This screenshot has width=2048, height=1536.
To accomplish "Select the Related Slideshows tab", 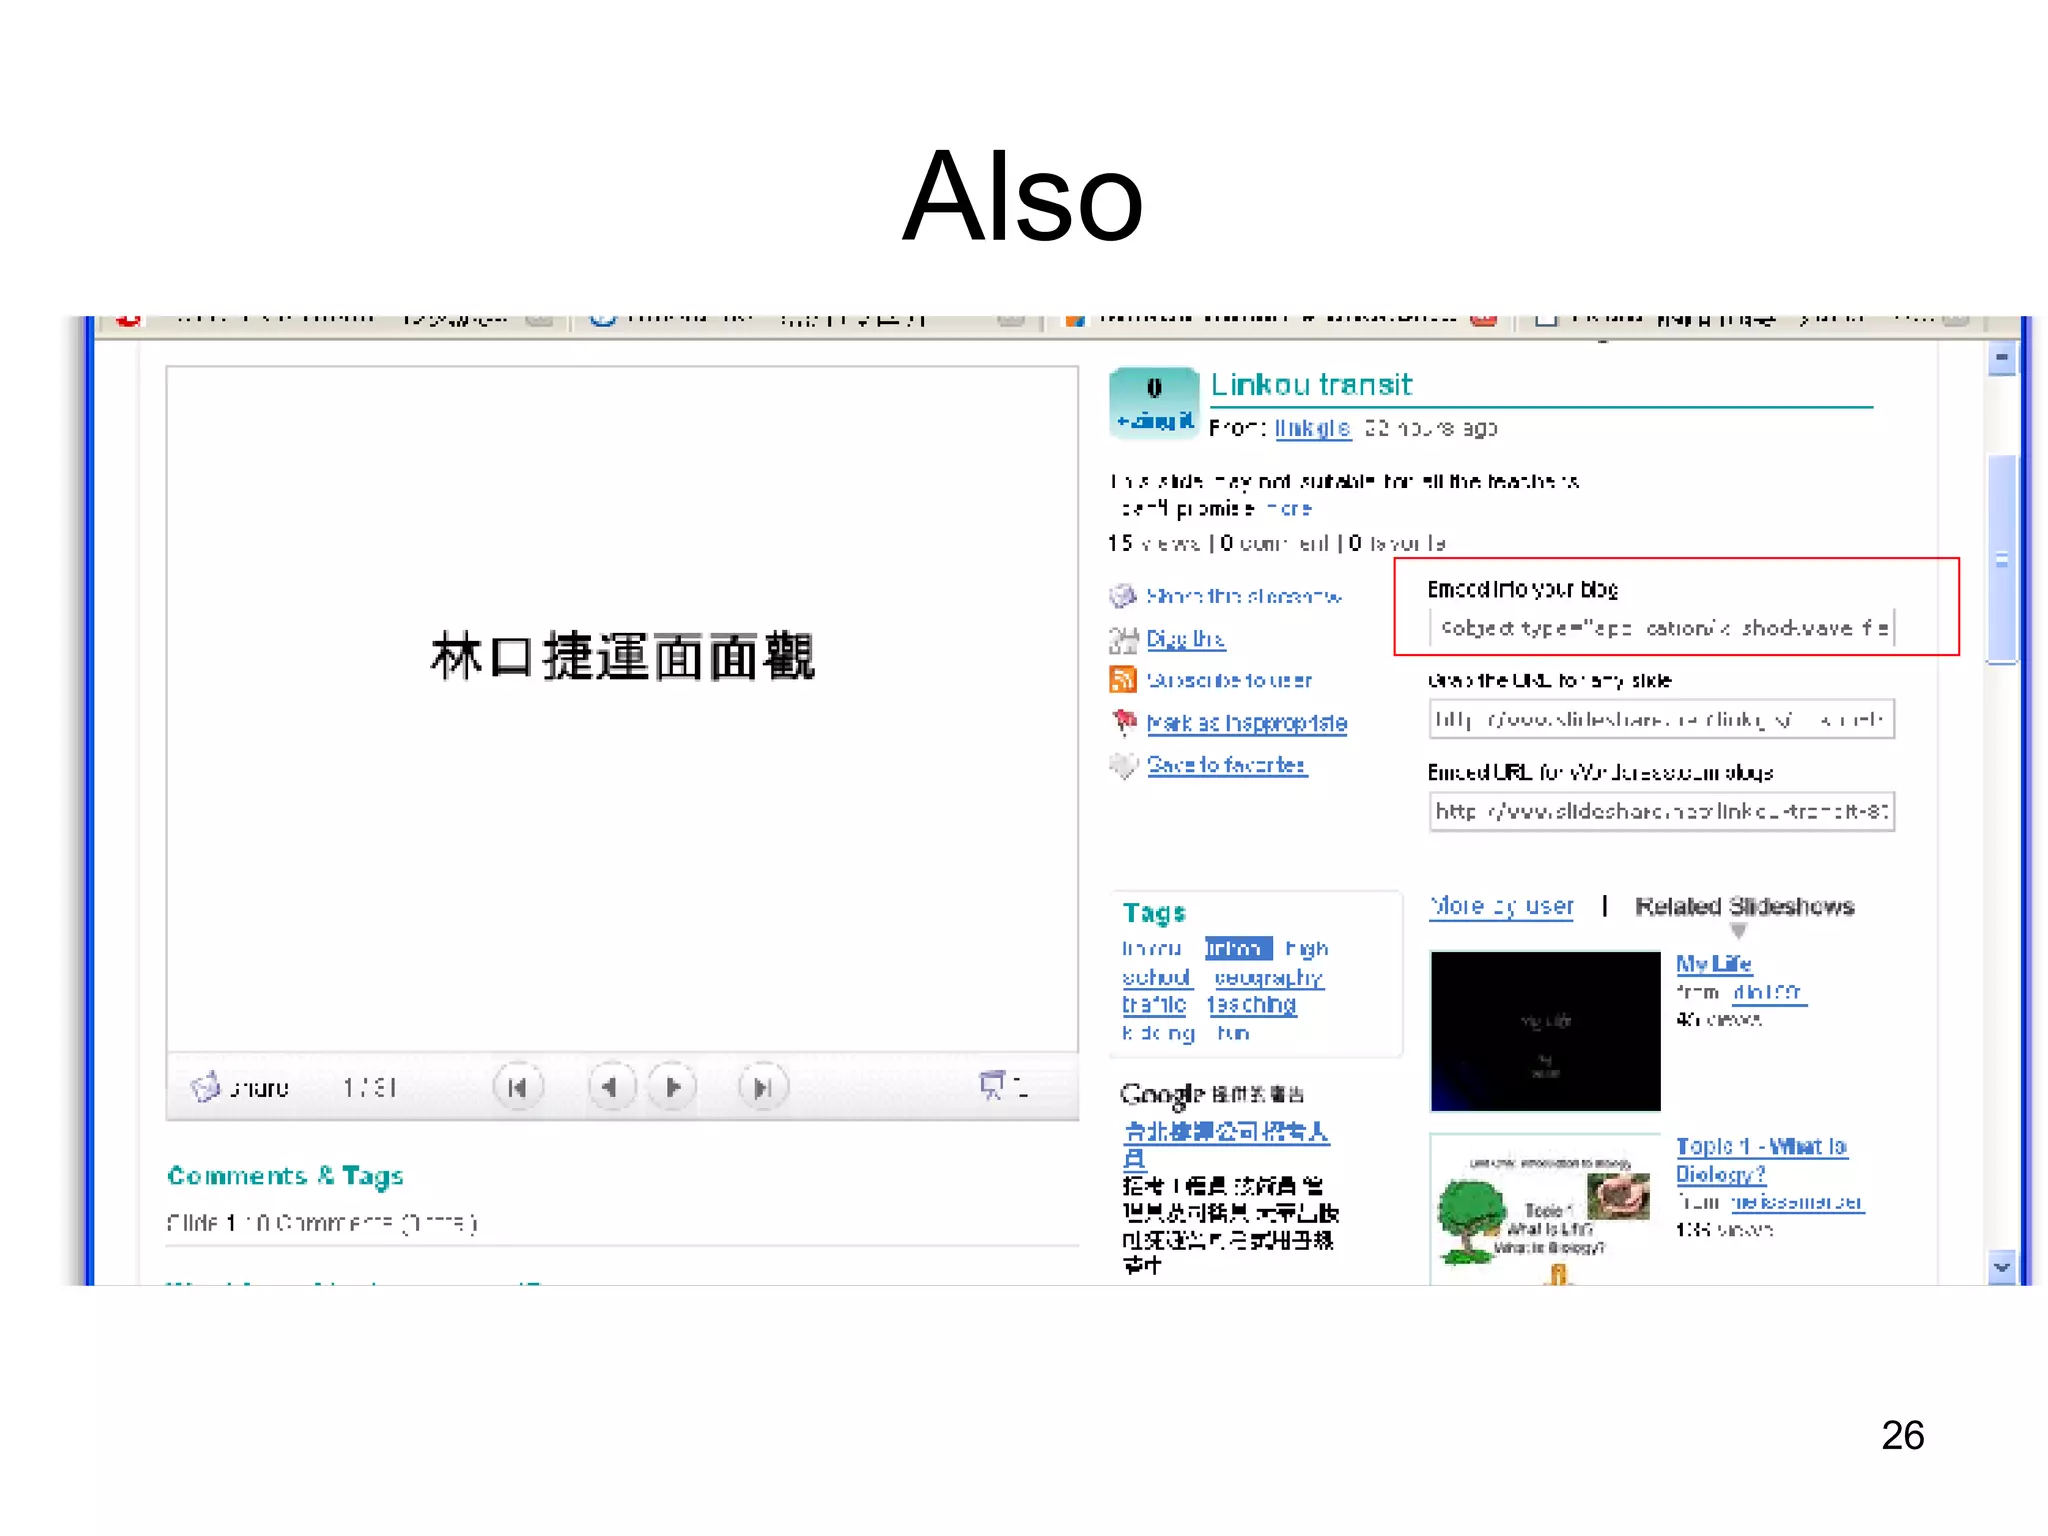I will point(1744,906).
